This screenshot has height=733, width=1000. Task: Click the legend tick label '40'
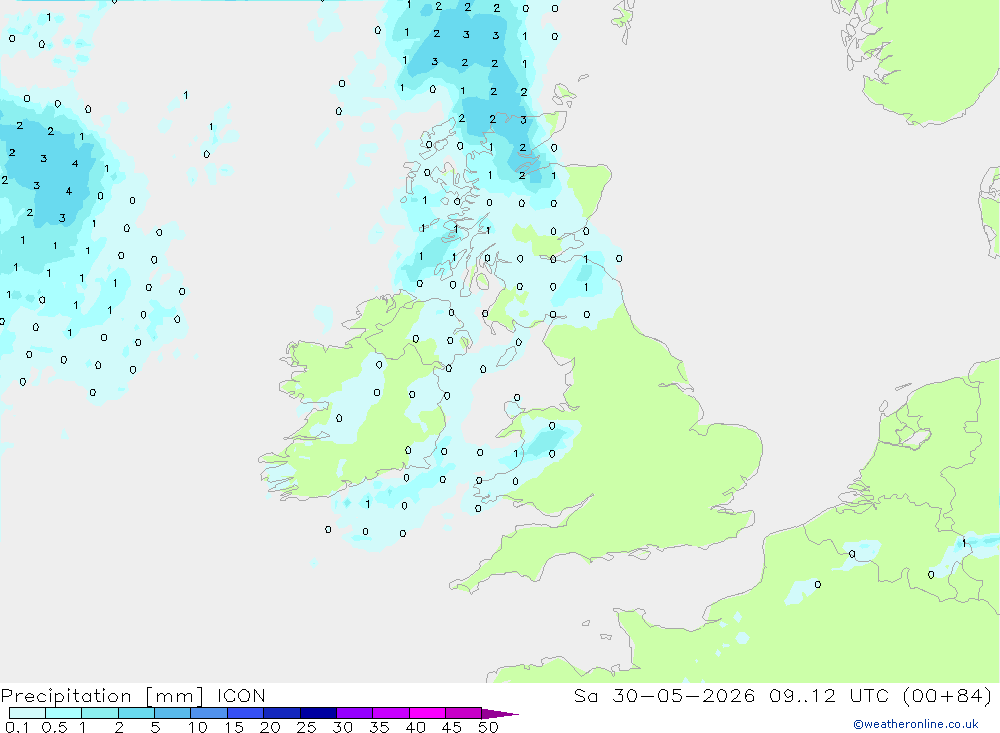(x=415, y=727)
